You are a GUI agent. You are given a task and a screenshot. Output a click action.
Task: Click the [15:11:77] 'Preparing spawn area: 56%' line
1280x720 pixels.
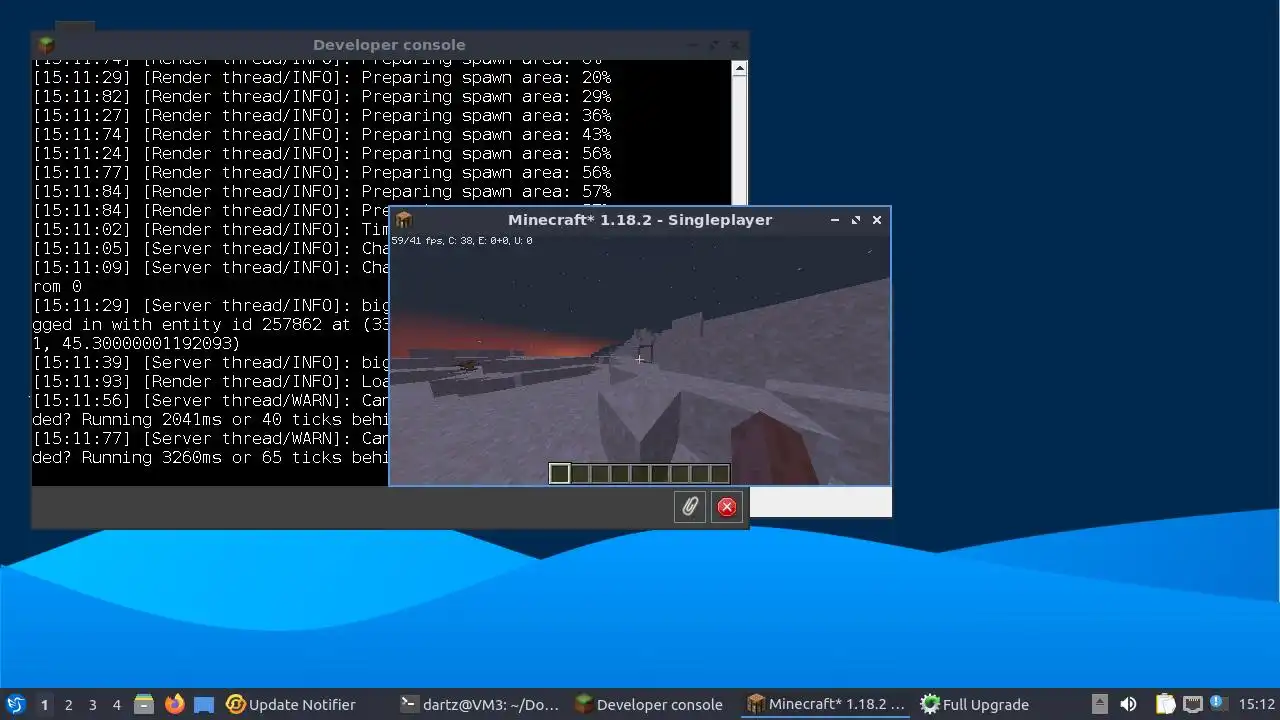point(322,173)
